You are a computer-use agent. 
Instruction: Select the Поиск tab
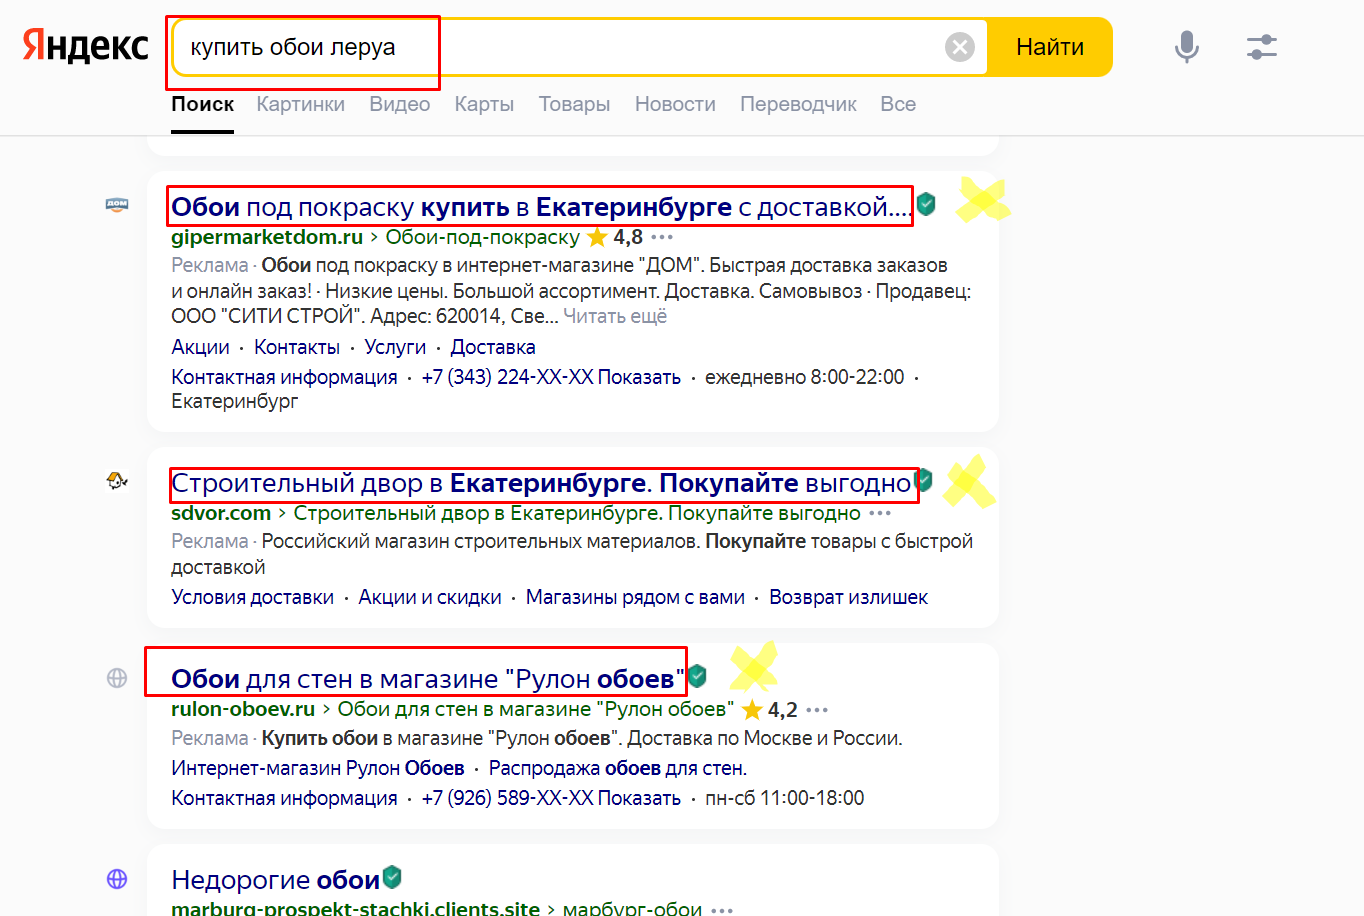tap(203, 104)
